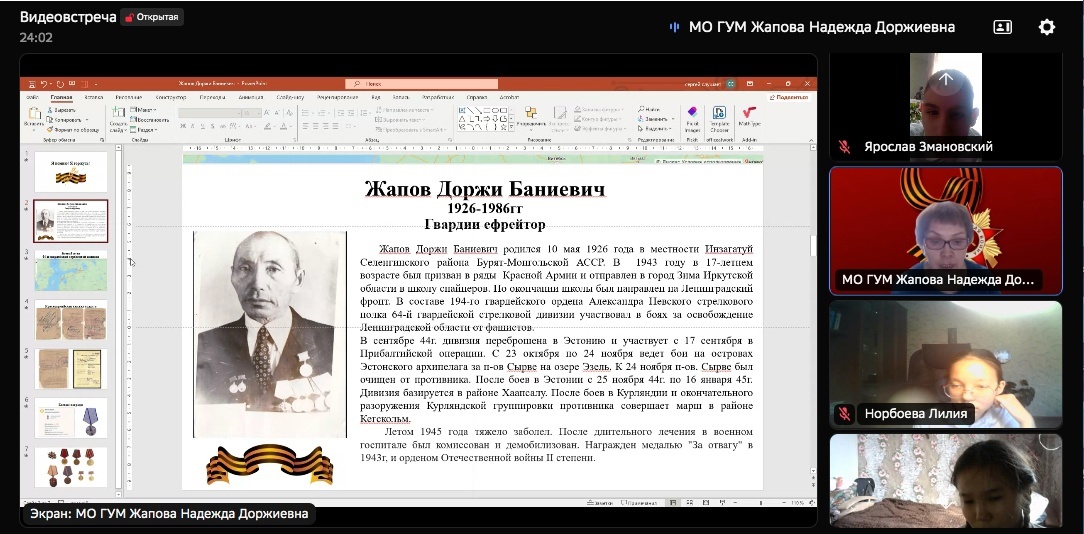This screenshot has height=534, width=1084.
Task: Click the zoom slider in the status bar
Action: click(760, 503)
